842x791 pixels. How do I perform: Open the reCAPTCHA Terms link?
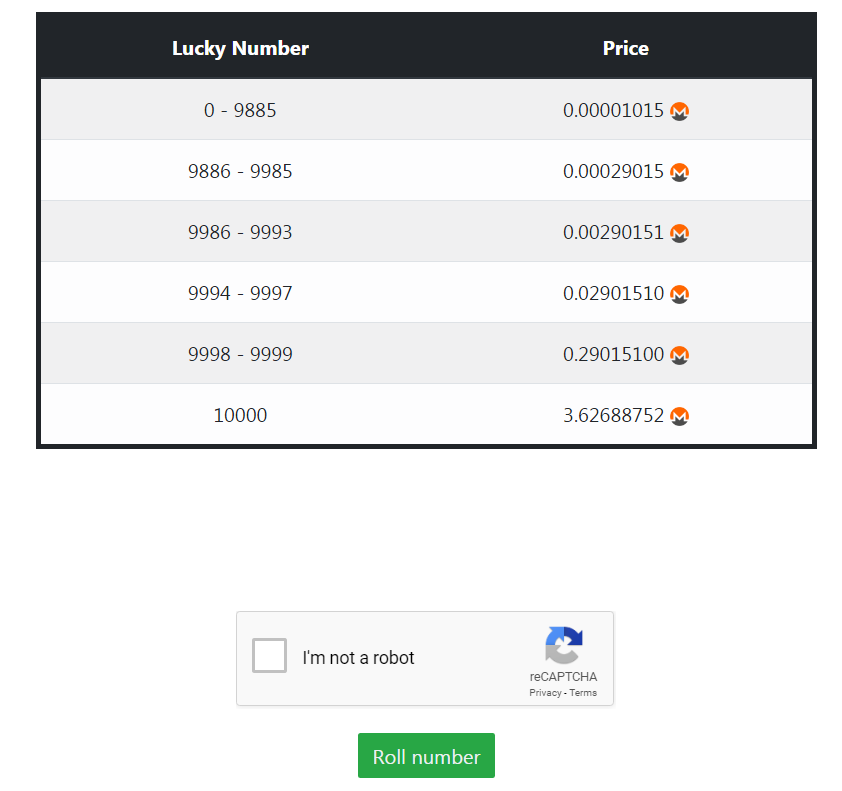pyautogui.click(x=583, y=693)
